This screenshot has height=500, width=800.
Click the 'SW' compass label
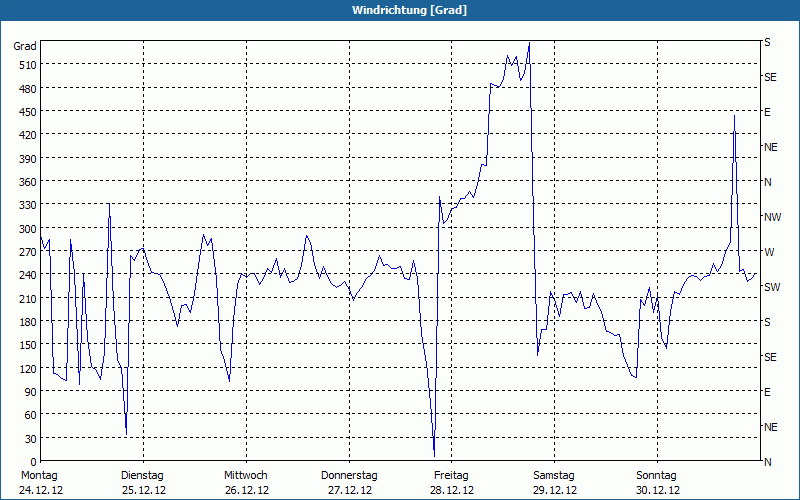(x=772, y=287)
